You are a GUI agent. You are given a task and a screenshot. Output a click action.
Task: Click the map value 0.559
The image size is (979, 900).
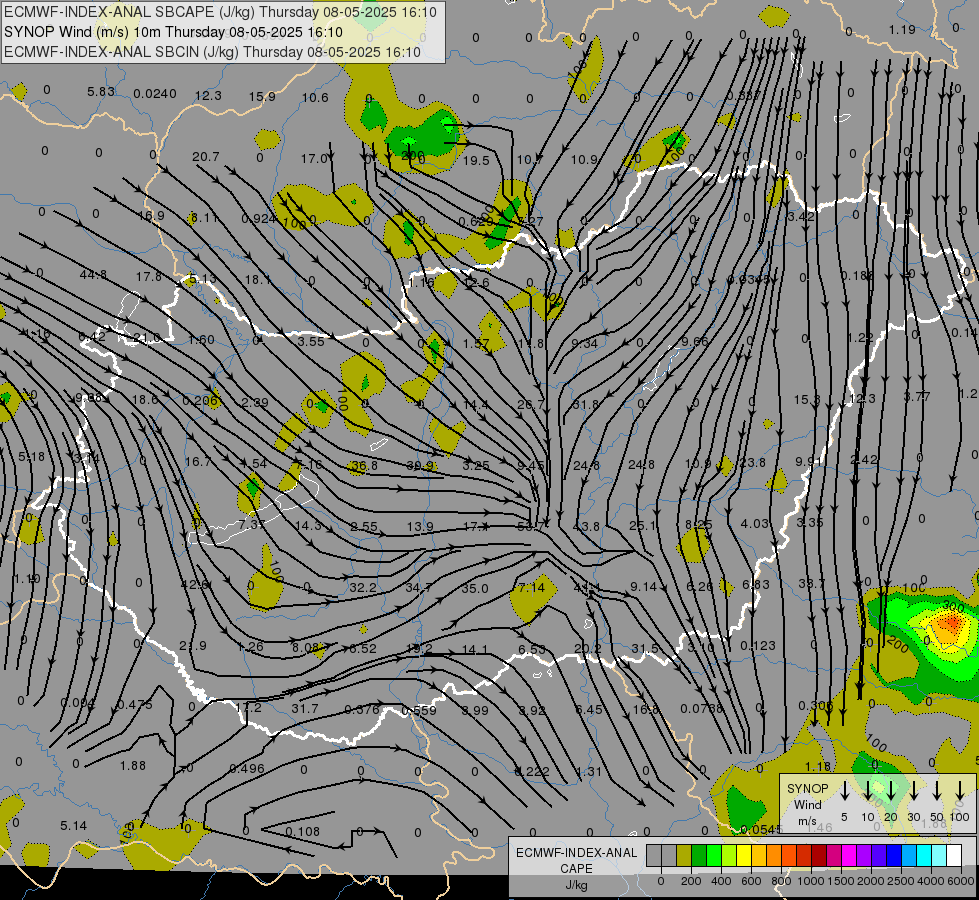point(419,710)
